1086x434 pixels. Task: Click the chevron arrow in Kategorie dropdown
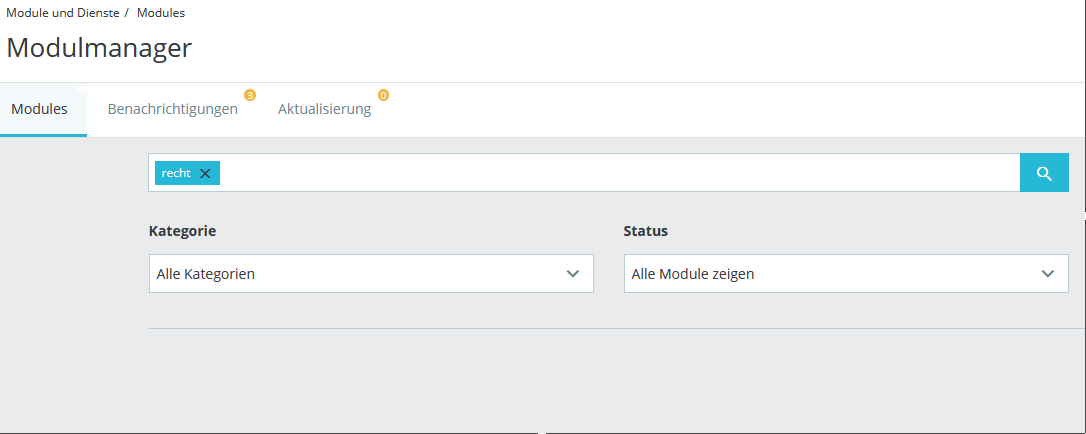tap(573, 273)
